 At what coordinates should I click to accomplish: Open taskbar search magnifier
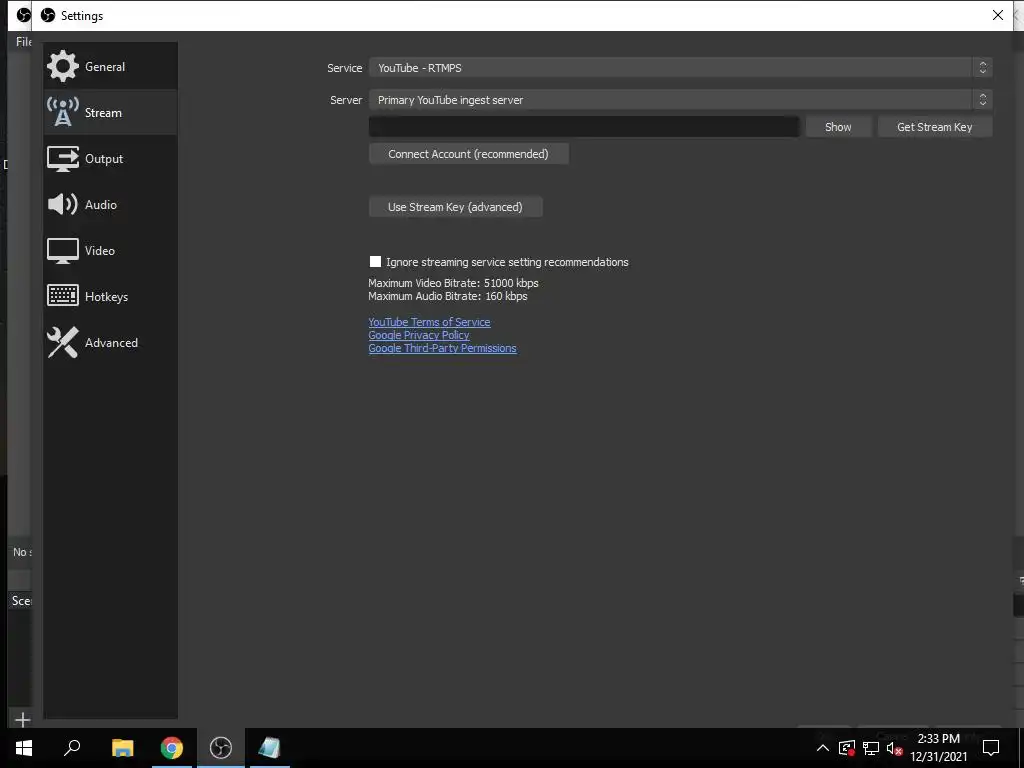pos(72,747)
